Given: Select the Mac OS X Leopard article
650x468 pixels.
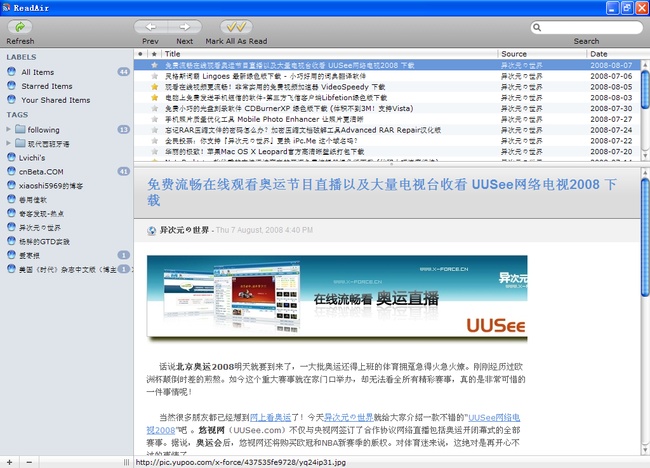Looking at the screenshot, I should click(265, 152).
